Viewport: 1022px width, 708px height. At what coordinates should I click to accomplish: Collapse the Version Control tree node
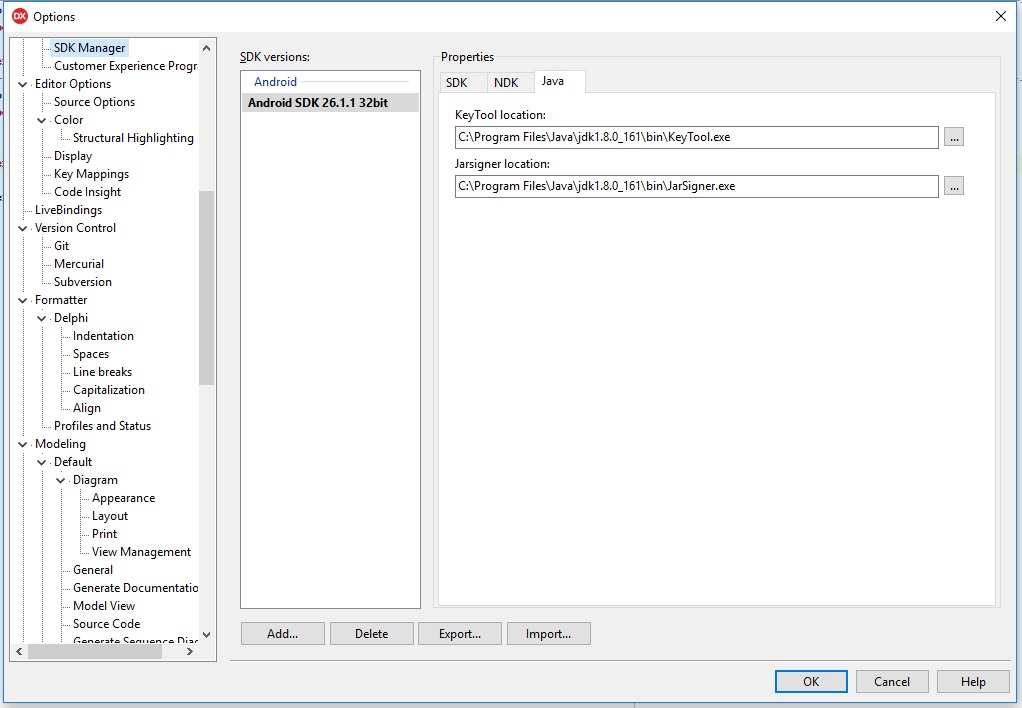pos(23,228)
